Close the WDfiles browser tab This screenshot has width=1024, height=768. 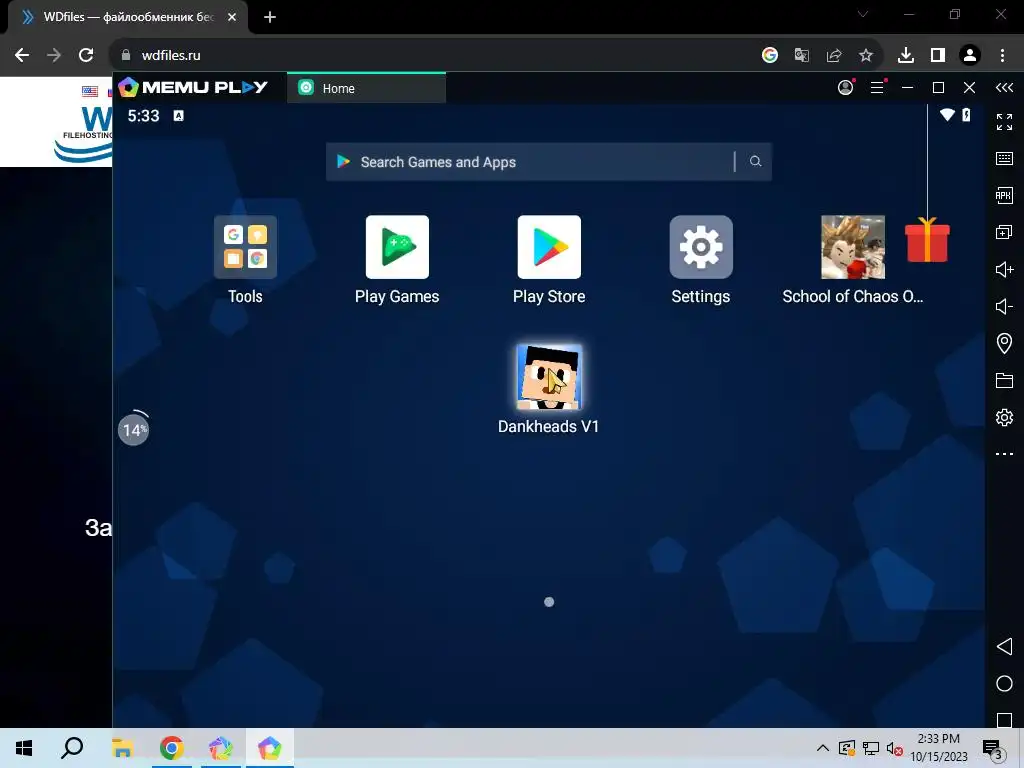[232, 17]
